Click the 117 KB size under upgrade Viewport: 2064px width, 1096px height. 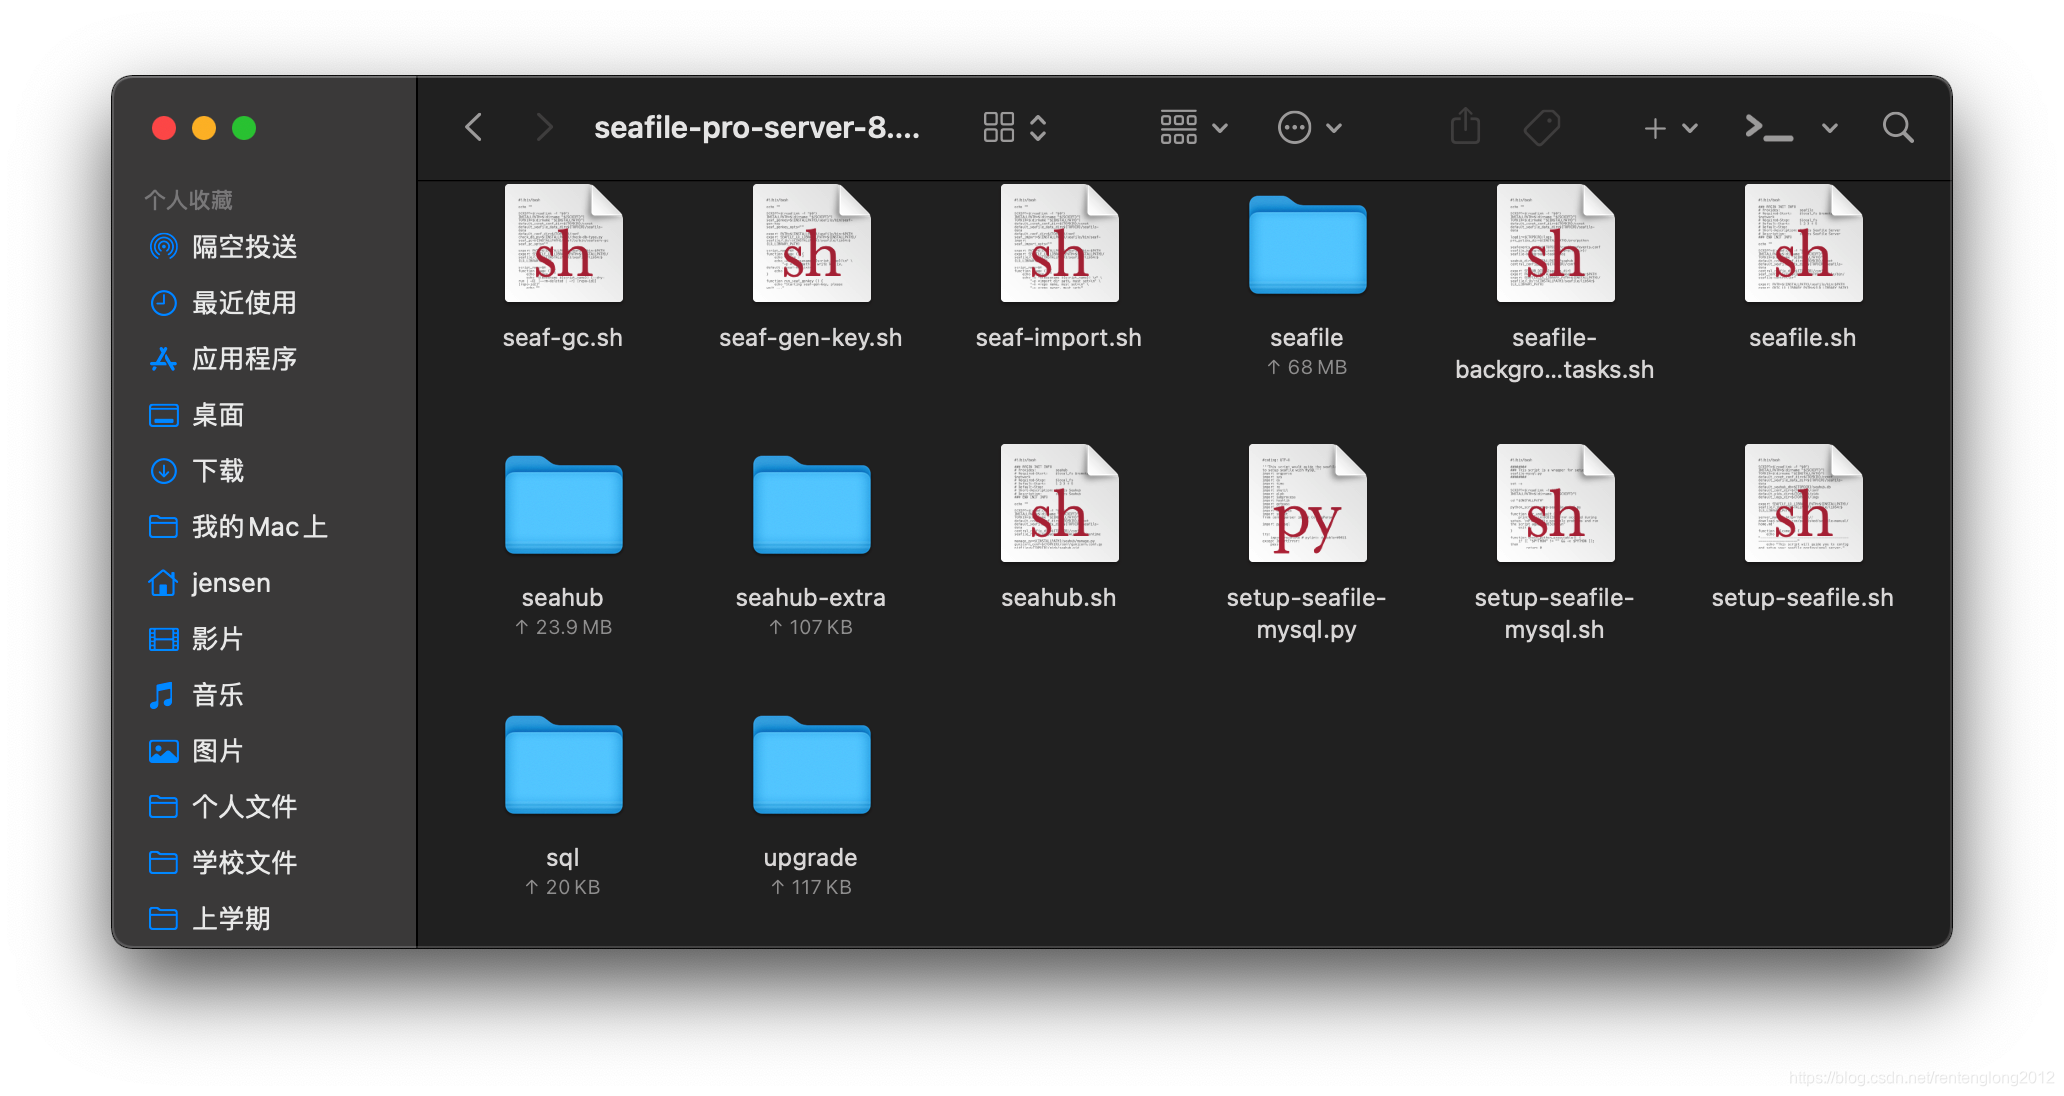pos(811,887)
